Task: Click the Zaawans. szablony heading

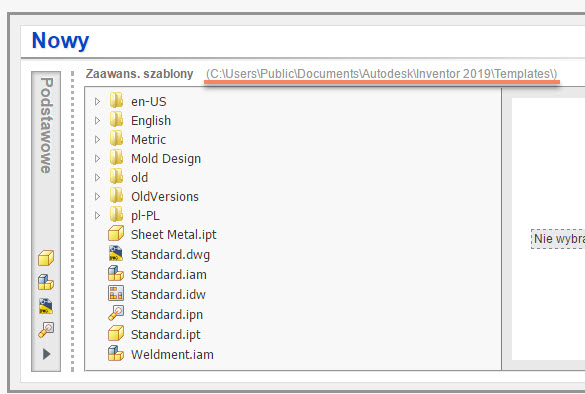Action: 140,74
